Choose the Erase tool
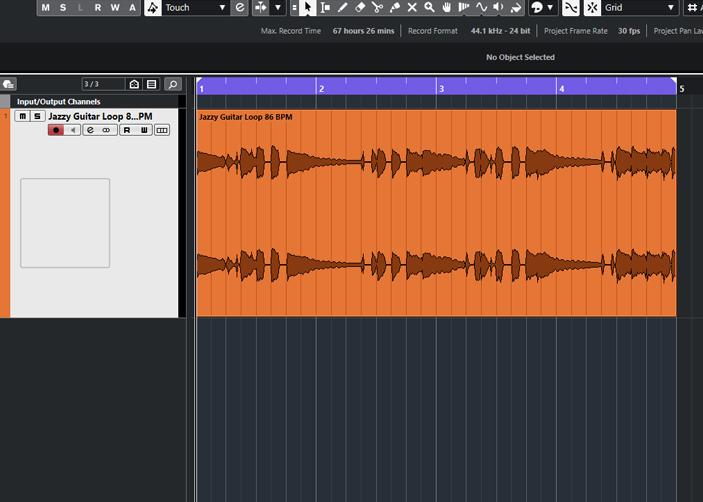The height and width of the screenshot is (502, 703). (360, 8)
